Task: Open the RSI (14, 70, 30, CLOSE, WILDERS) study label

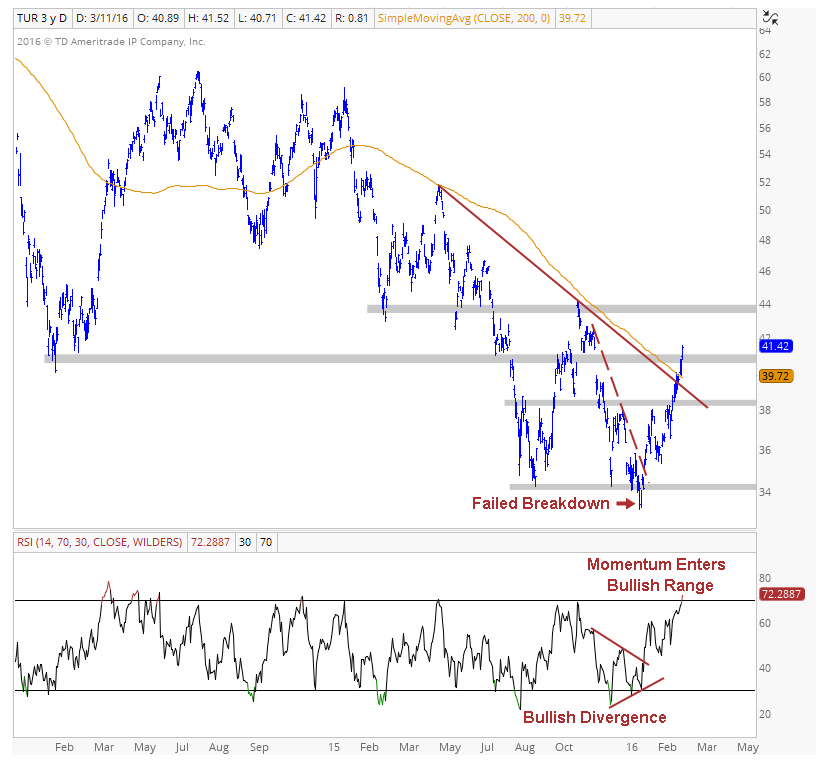Action: click(100, 542)
